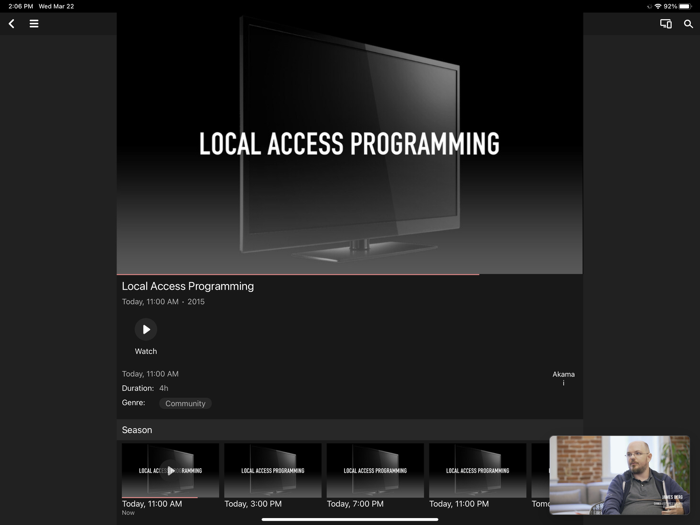Open the Today 11:00 PM episode thumbnail

(478, 471)
